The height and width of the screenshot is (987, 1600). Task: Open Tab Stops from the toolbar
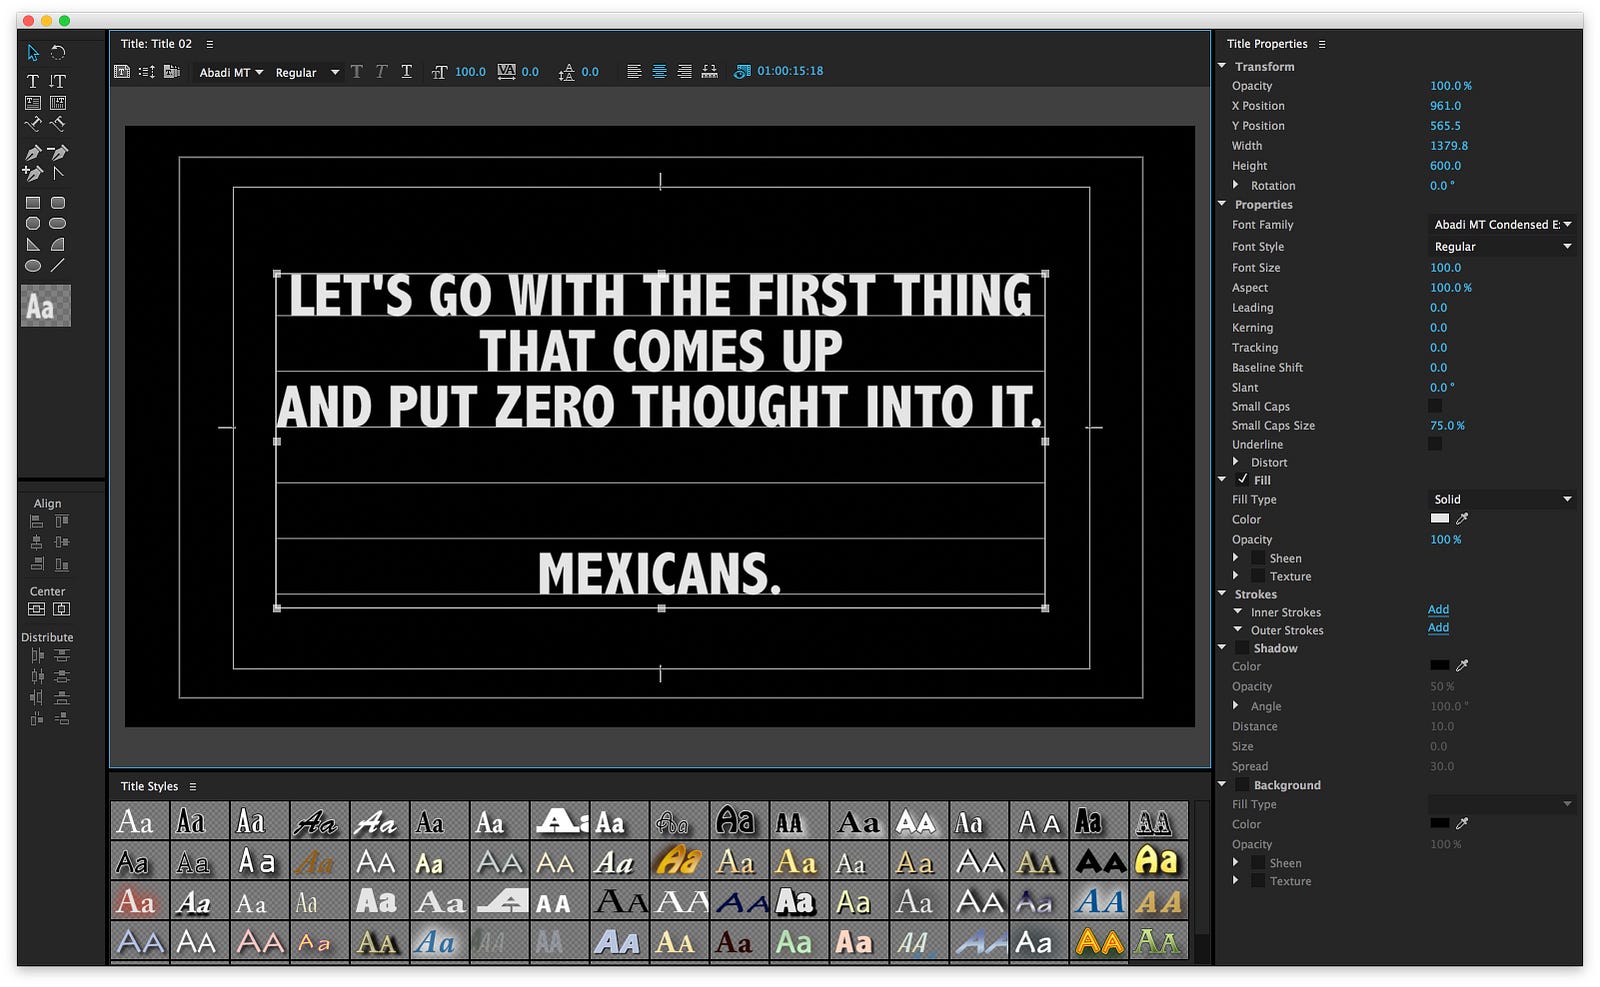709,71
